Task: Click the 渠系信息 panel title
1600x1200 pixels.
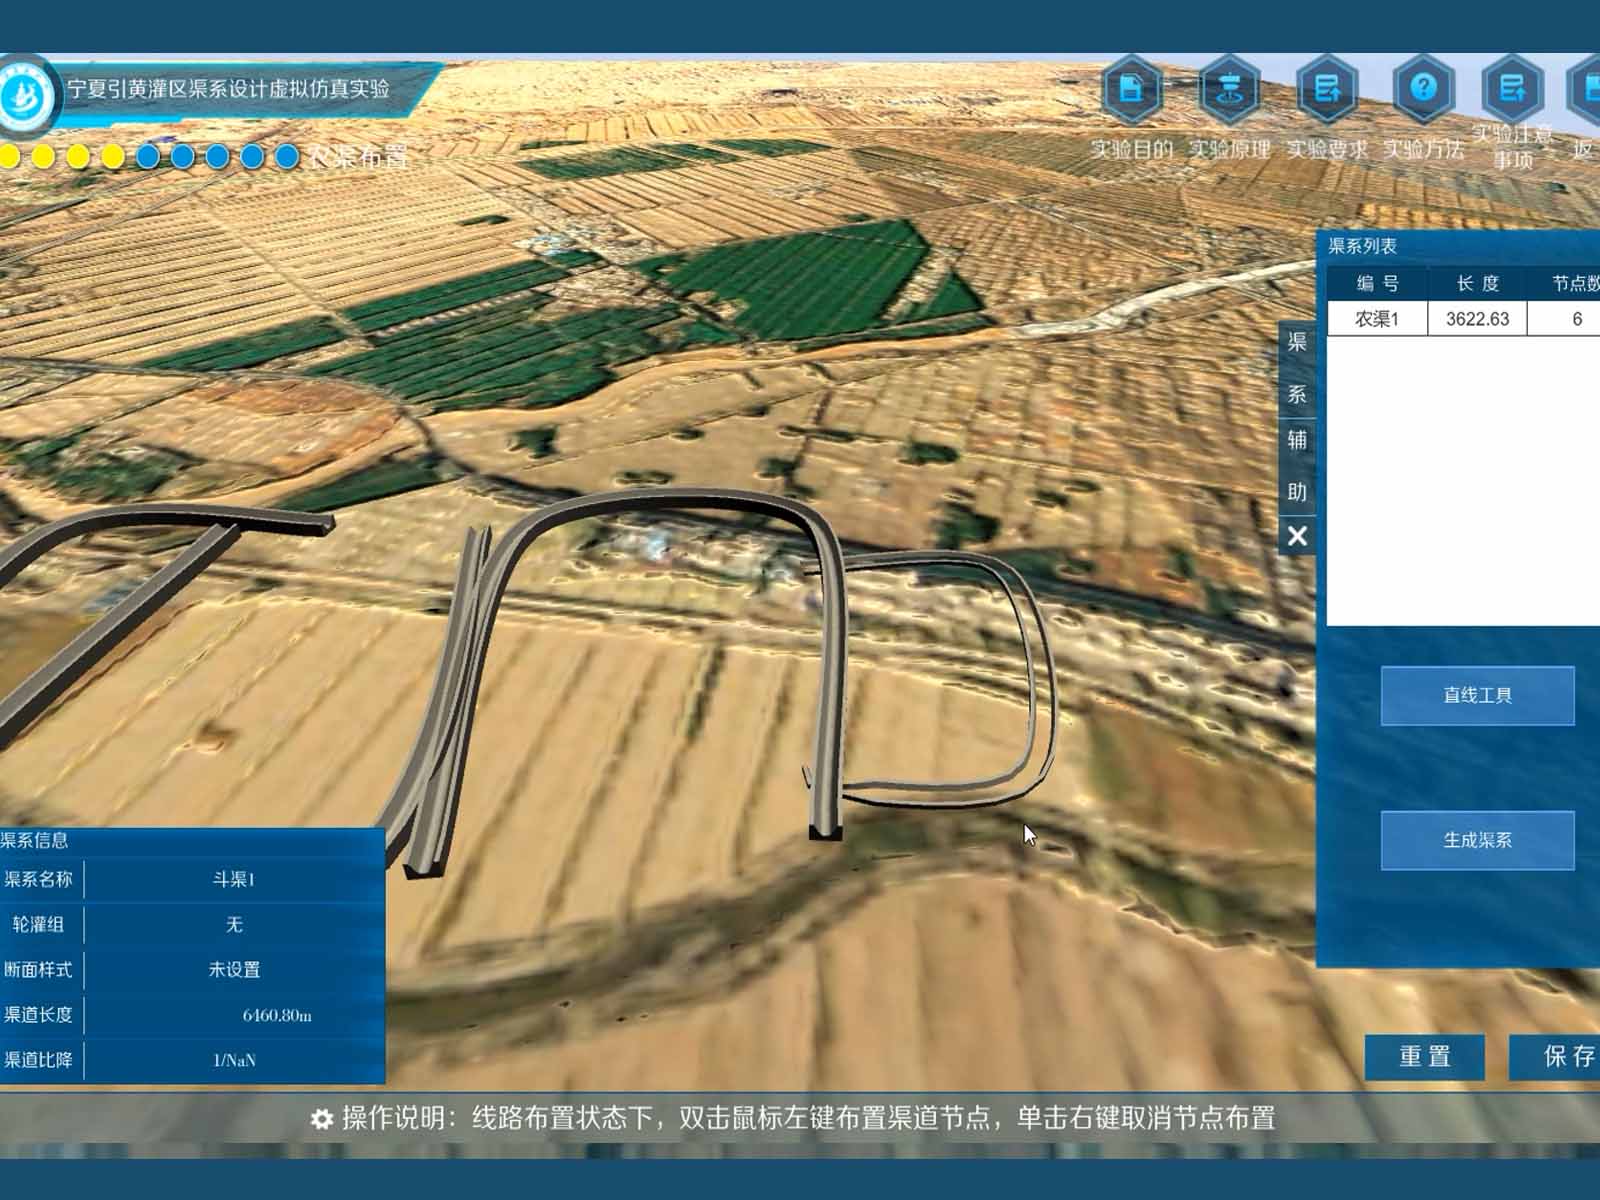Action: click(x=34, y=841)
